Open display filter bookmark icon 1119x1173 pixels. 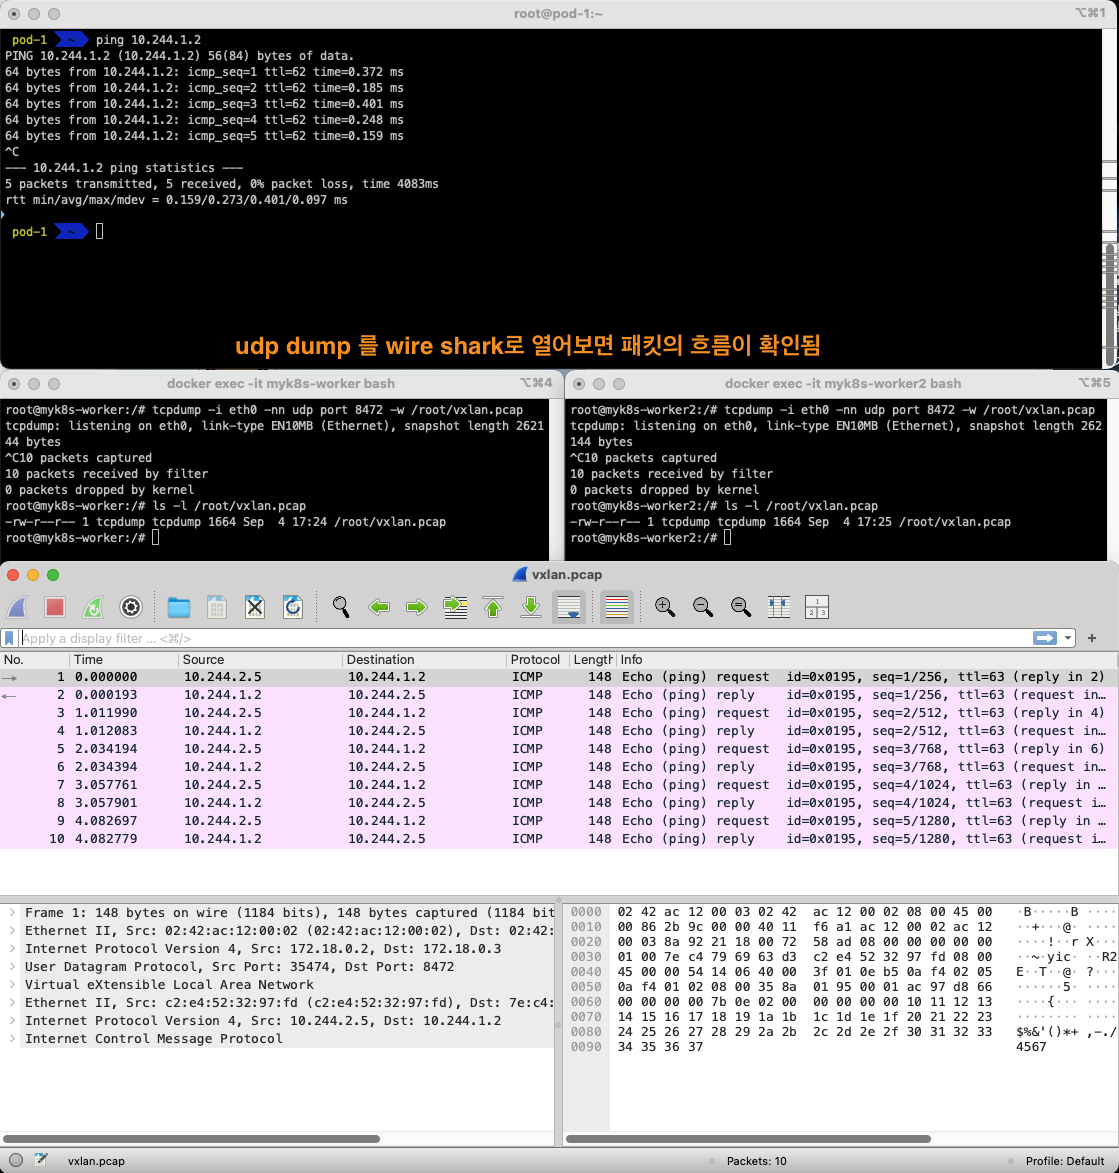pos(9,638)
